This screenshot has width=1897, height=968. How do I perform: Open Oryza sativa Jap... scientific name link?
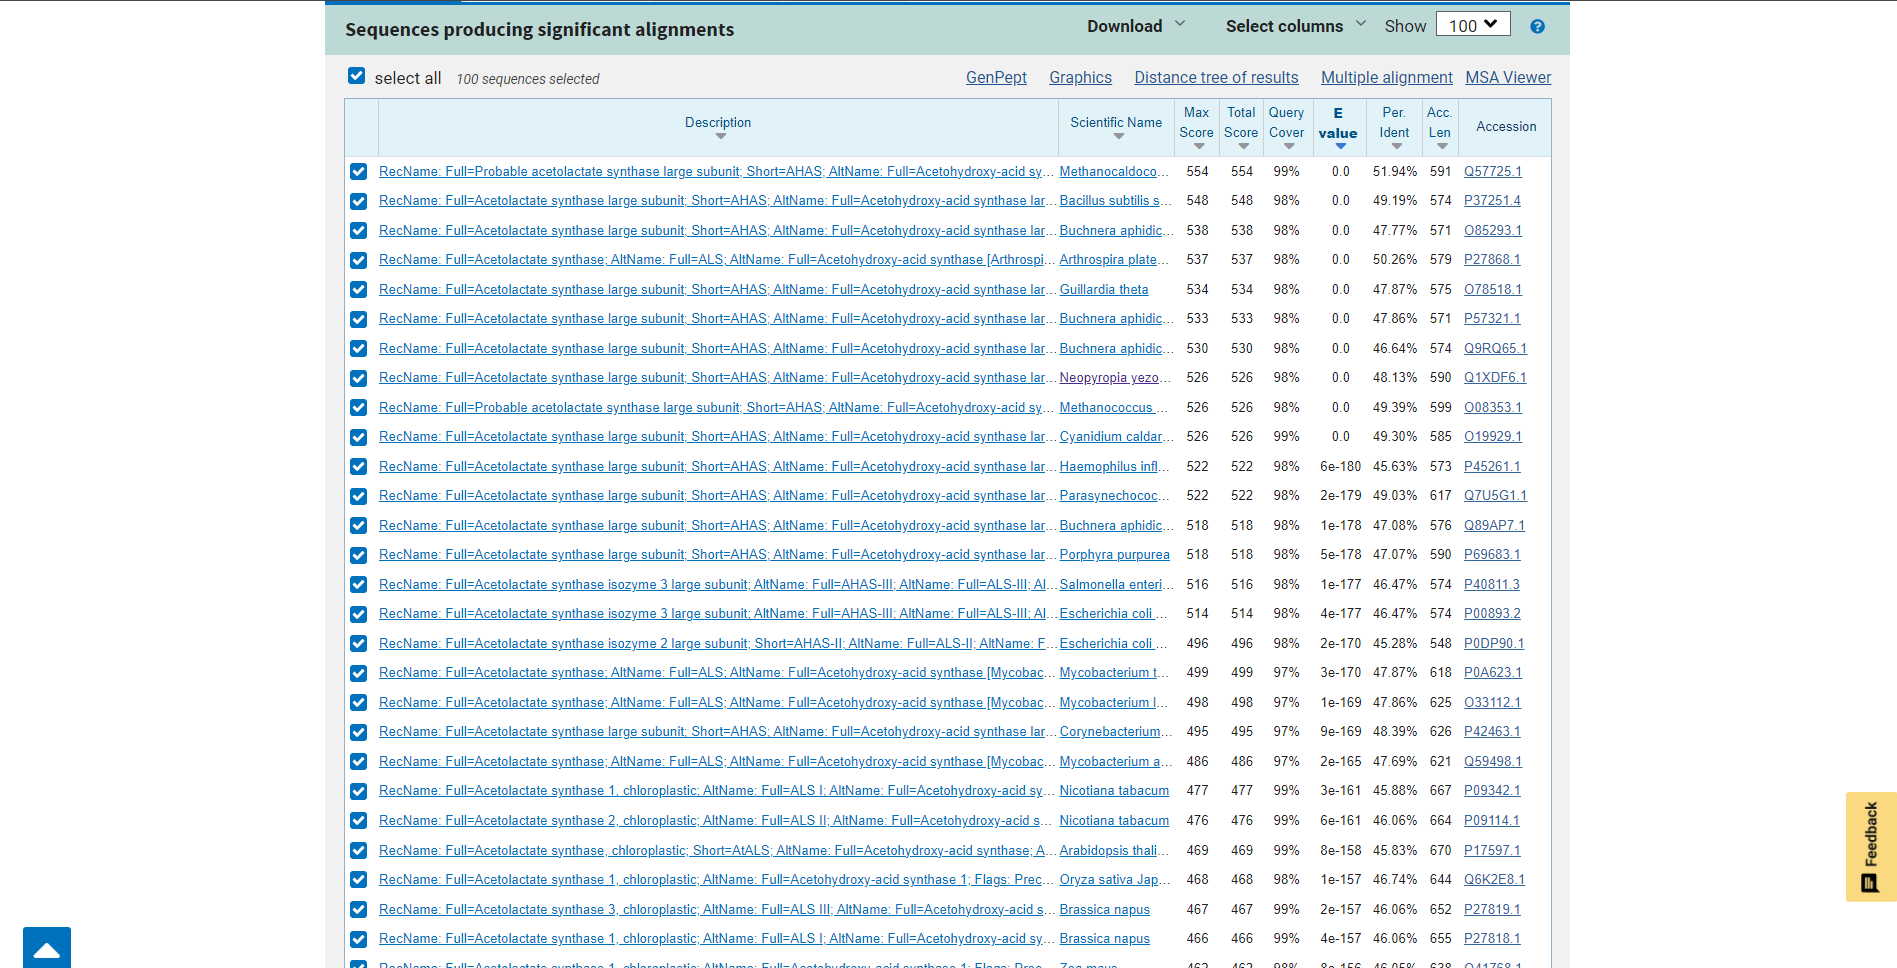pos(1115,880)
